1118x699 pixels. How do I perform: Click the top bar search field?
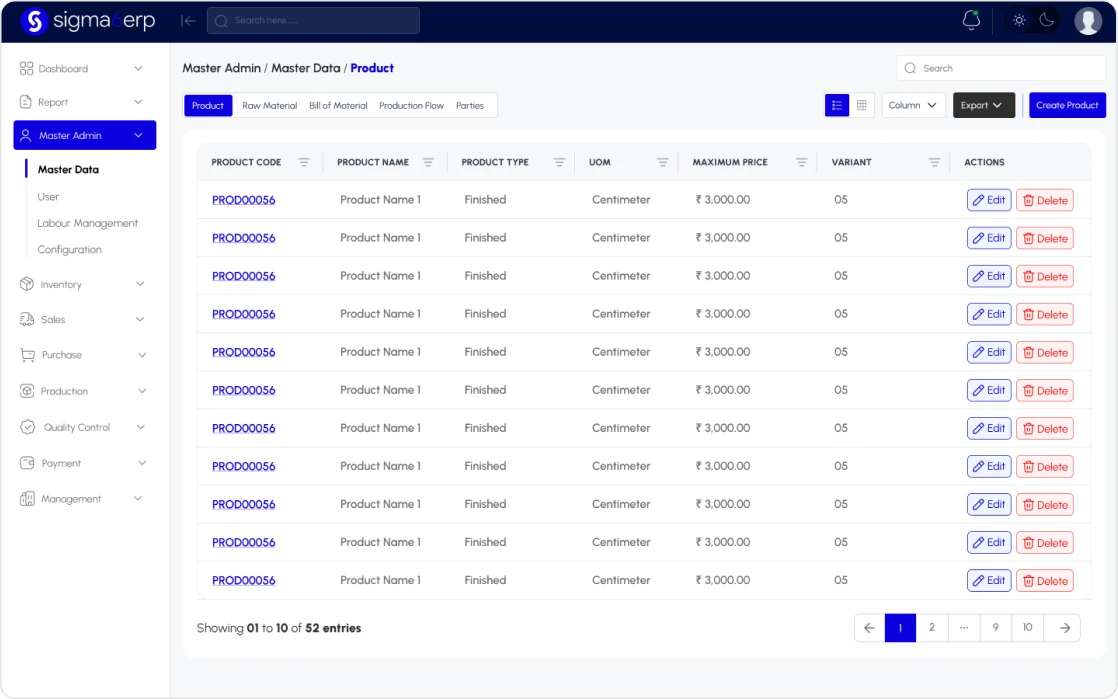(x=313, y=21)
